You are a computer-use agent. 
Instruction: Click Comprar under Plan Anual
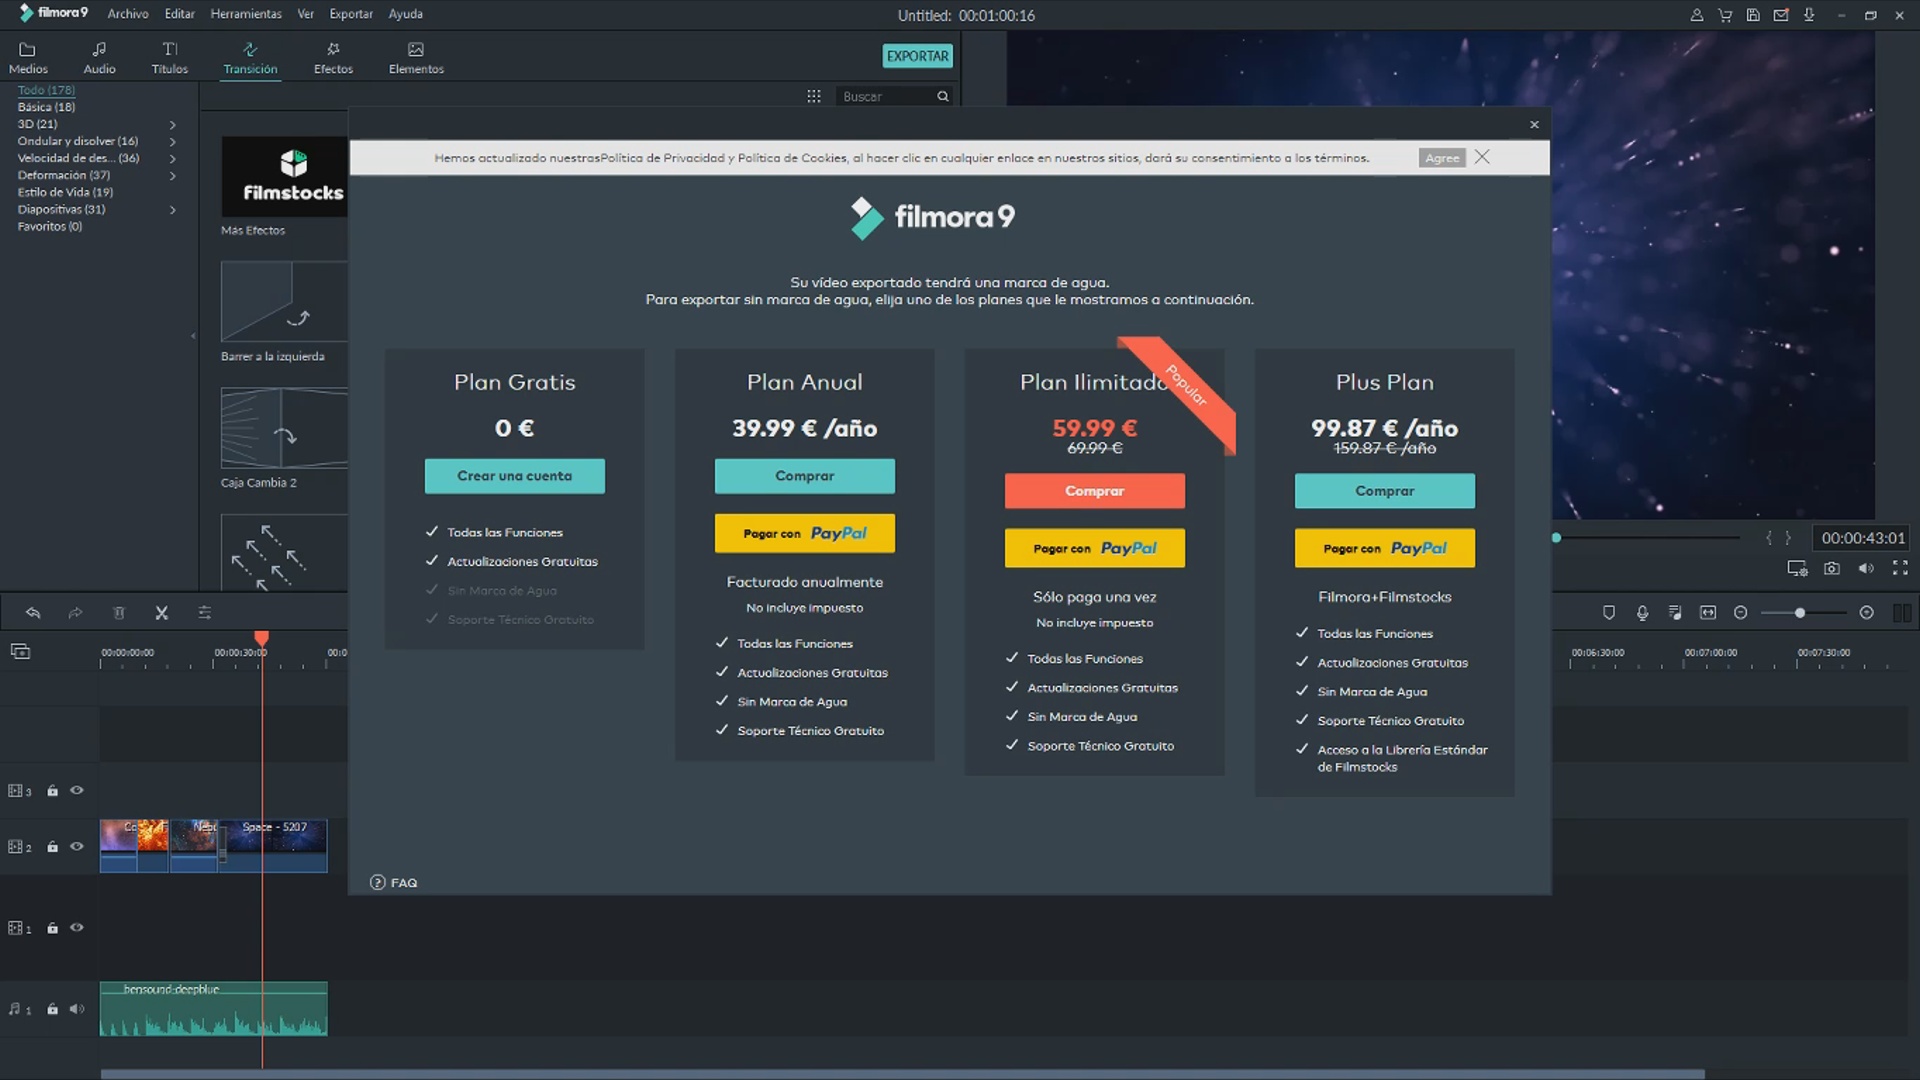coord(805,476)
